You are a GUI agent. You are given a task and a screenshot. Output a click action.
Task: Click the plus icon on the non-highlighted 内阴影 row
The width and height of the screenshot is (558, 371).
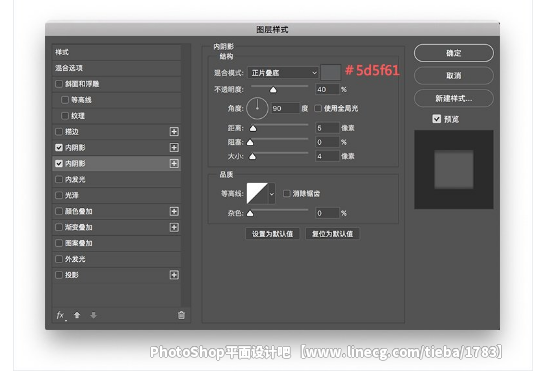[174, 147]
